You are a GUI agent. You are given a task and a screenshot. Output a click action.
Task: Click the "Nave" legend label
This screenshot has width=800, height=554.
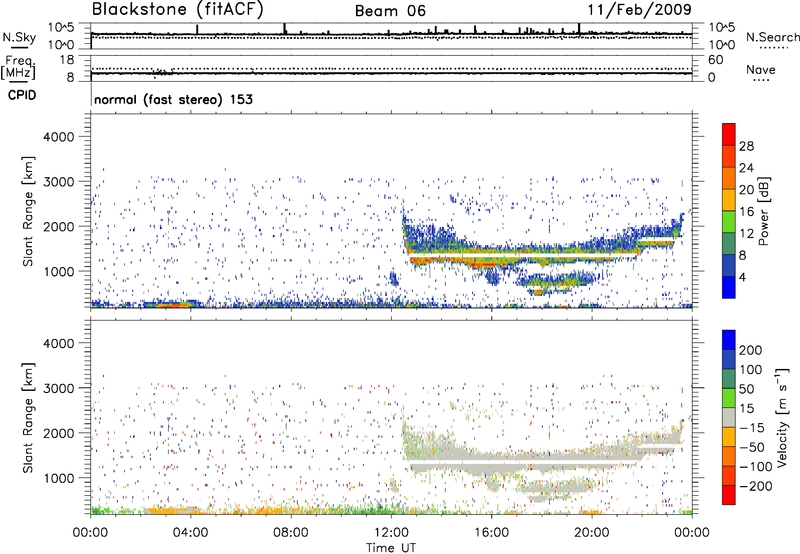point(761,69)
